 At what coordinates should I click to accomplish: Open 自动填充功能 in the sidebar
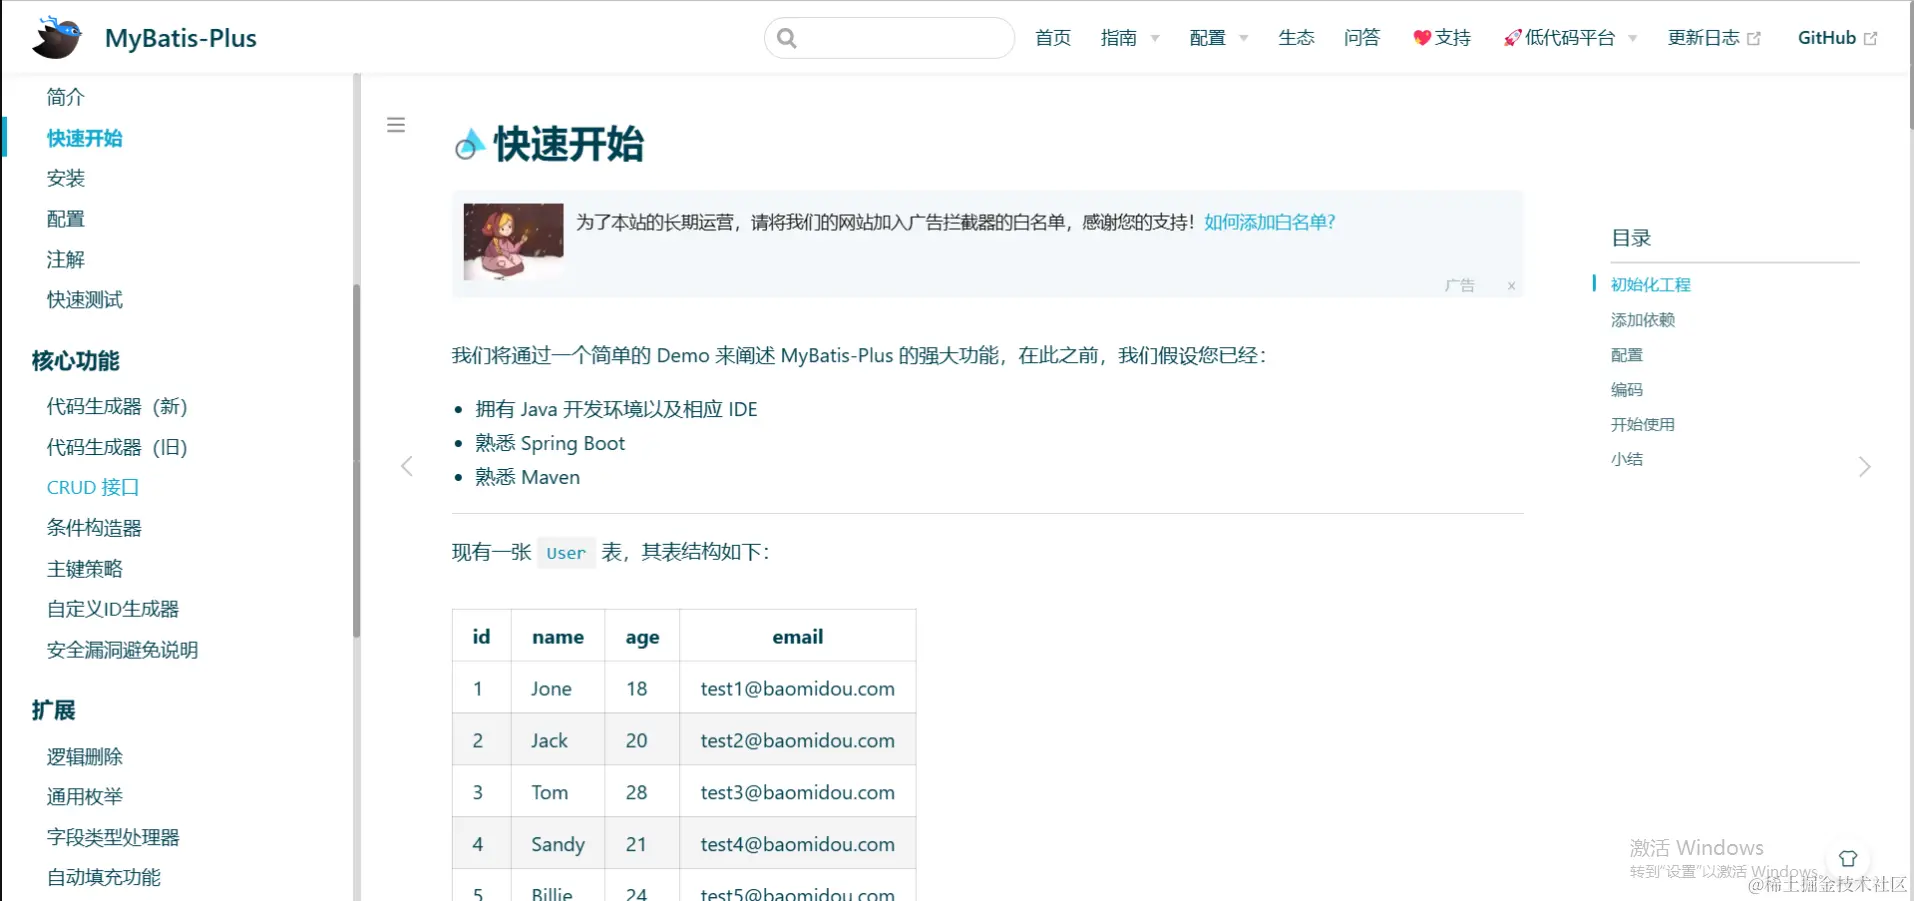(x=104, y=877)
